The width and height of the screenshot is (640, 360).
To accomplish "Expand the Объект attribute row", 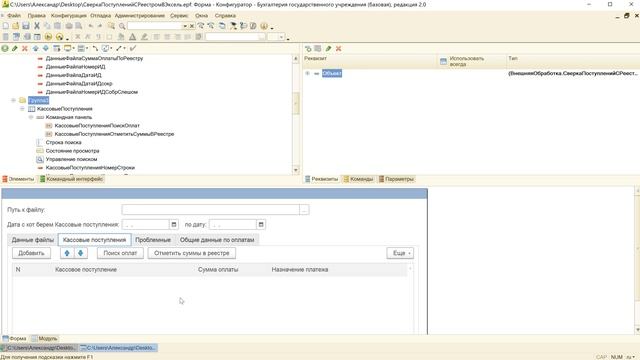I will click(307, 73).
